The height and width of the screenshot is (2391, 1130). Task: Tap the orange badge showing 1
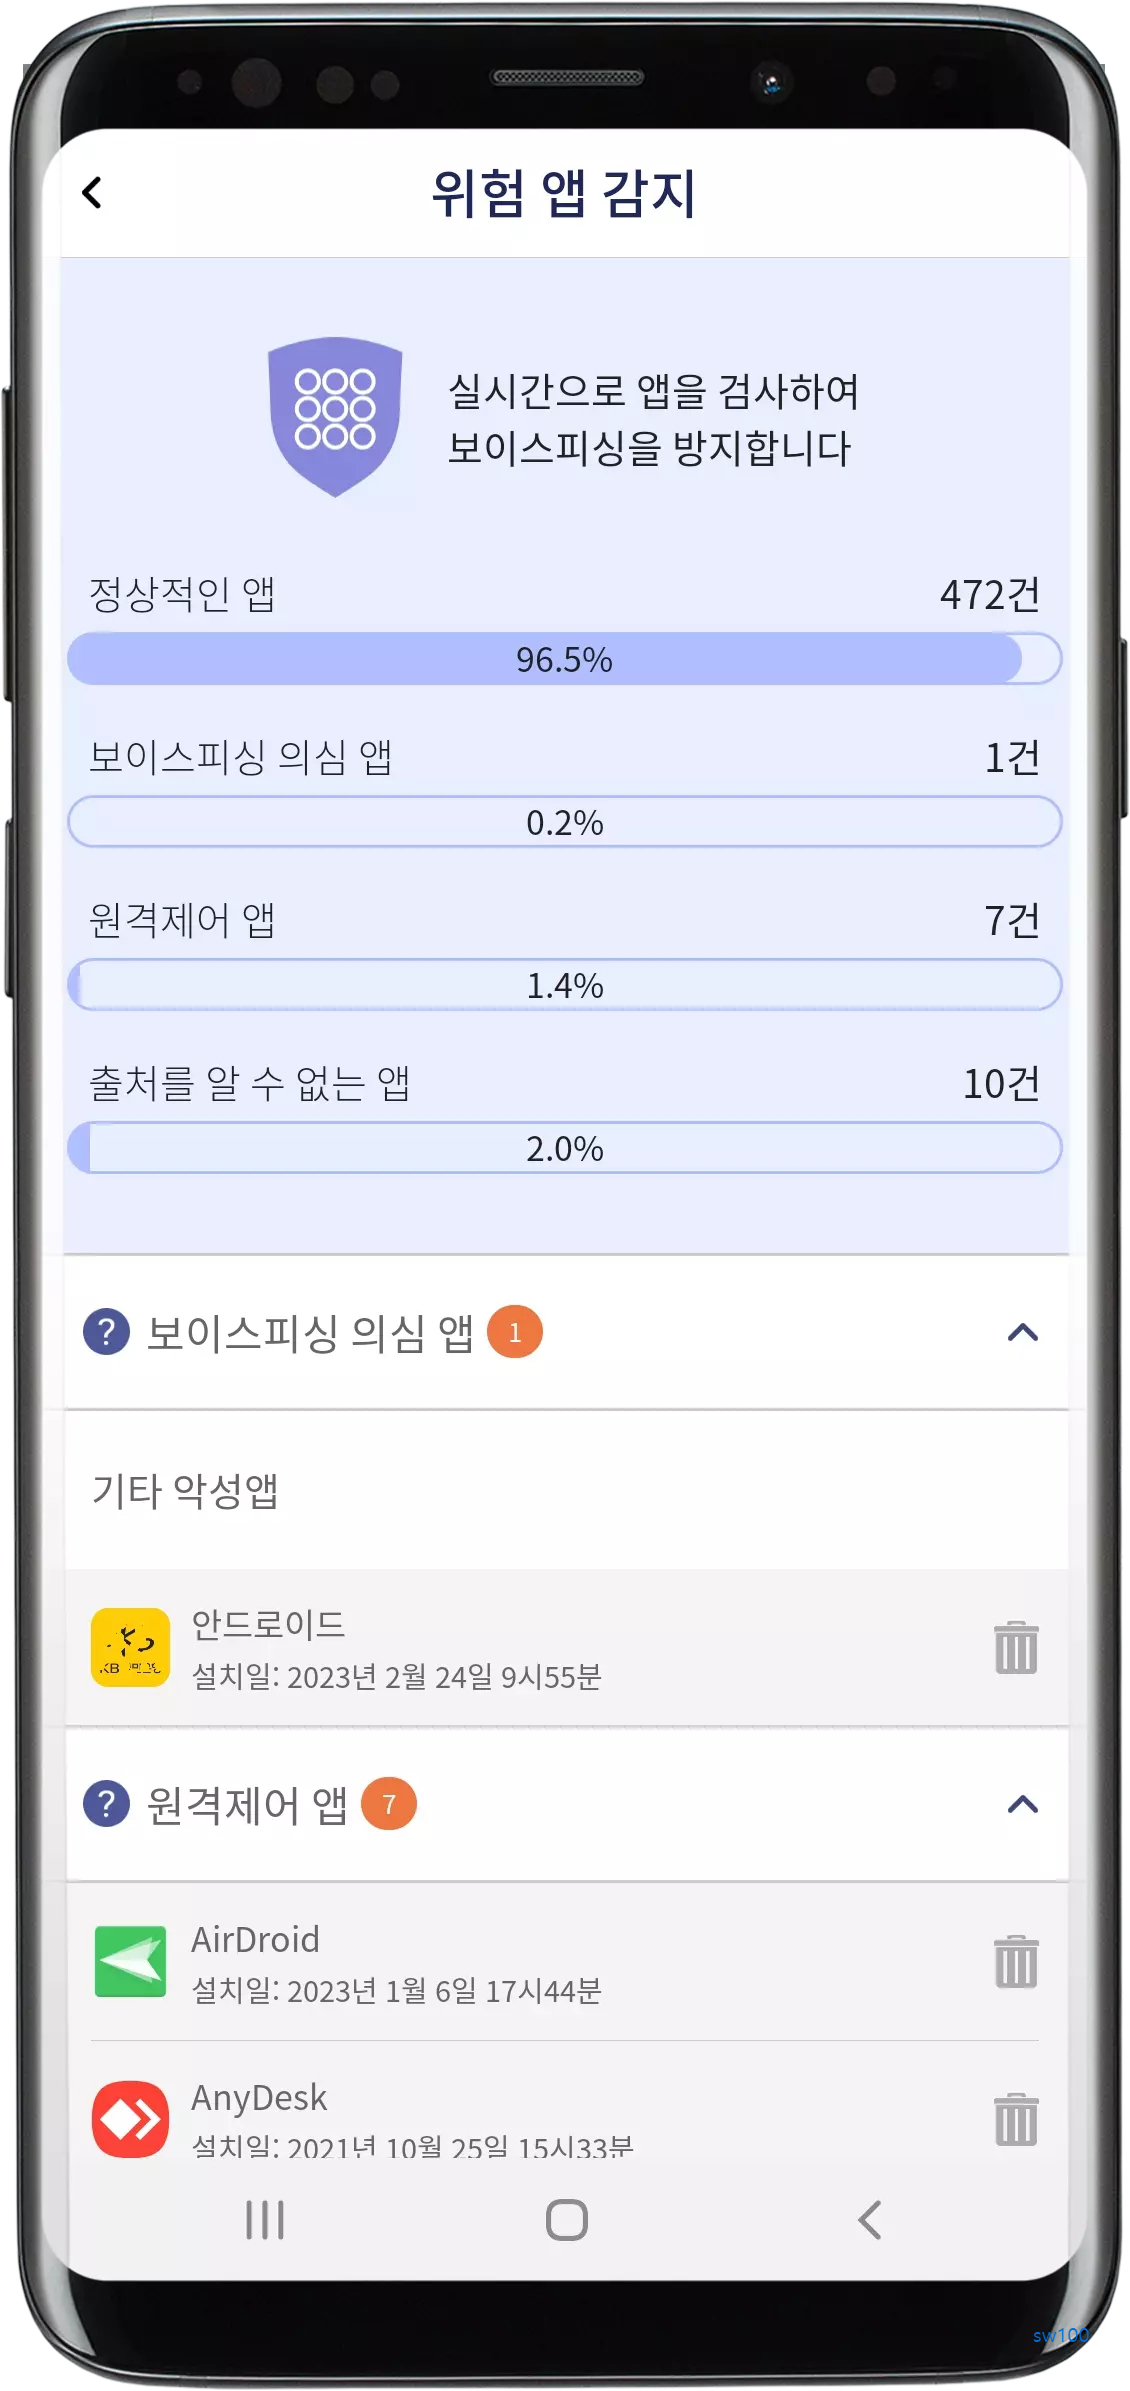click(x=513, y=1328)
